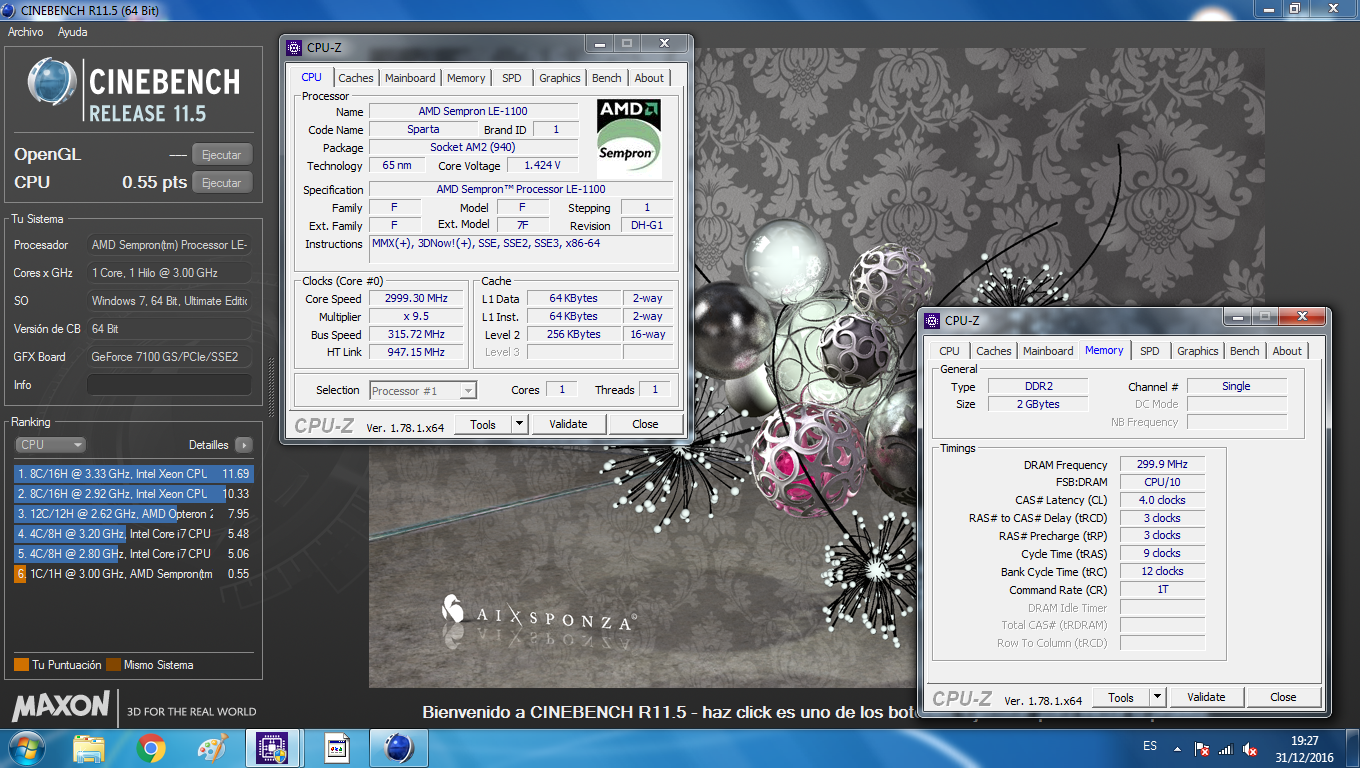1360x768 pixels.
Task: Click the MAXON logo
Action: [x=60, y=706]
